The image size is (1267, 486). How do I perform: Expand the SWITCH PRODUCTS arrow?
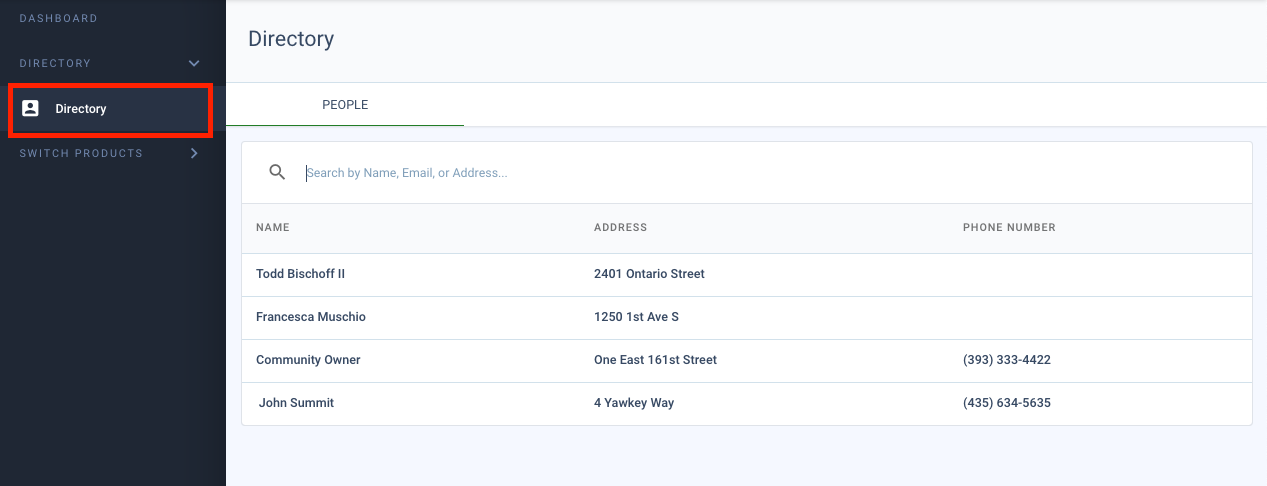pyautogui.click(x=194, y=153)
